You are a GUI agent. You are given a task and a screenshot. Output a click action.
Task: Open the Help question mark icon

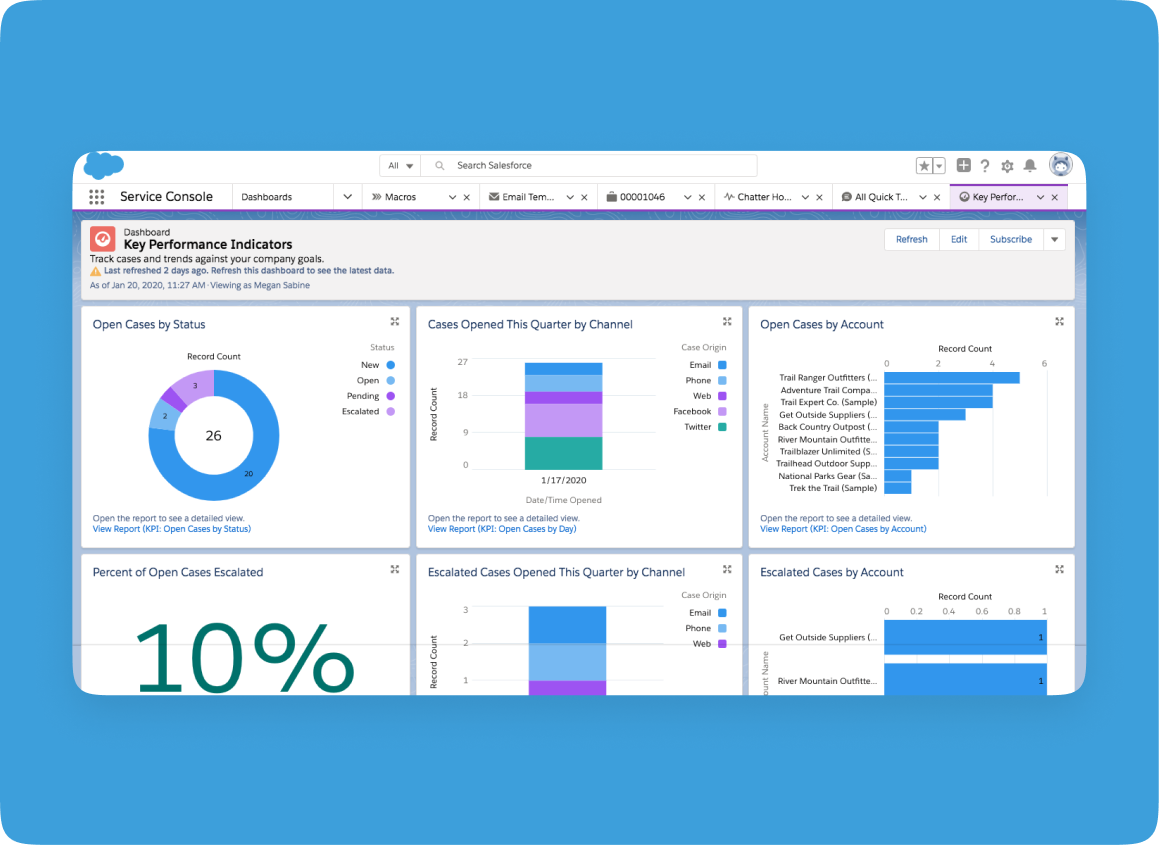pos(985,166)
